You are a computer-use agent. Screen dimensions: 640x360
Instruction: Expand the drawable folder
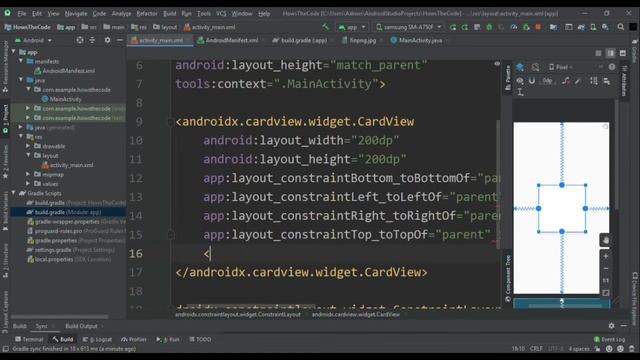pyautogui.click(x=28, y=146)
